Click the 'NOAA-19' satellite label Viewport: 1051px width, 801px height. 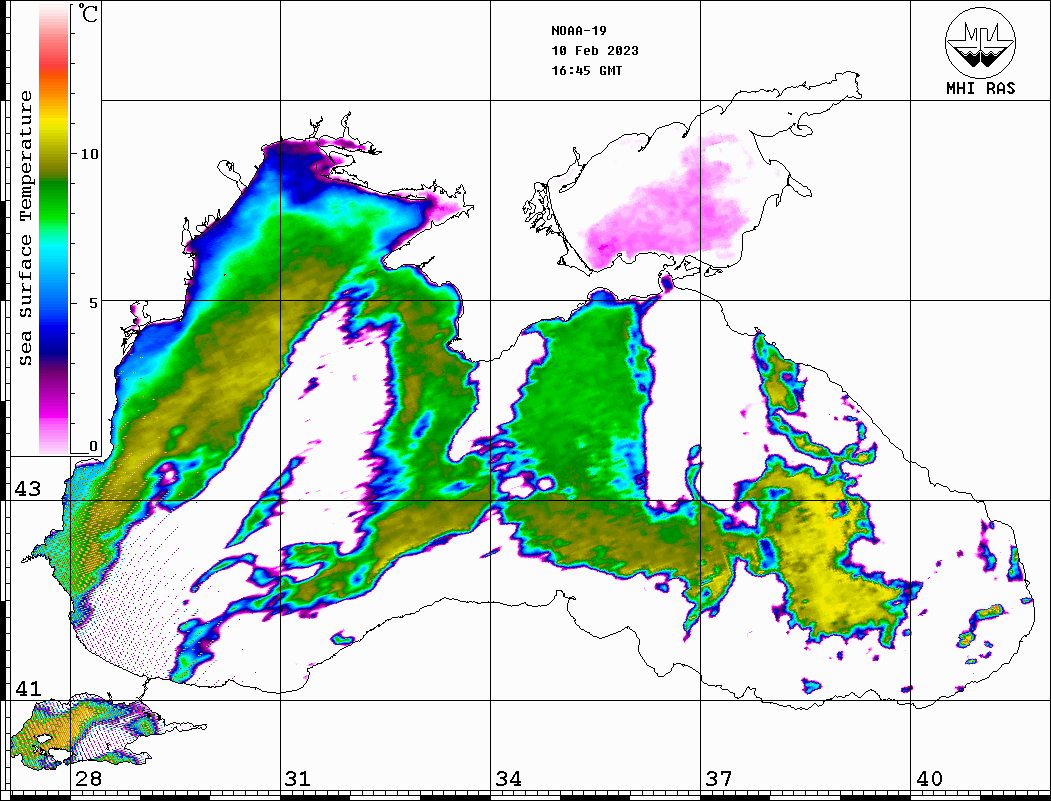(x=579, y=31)
